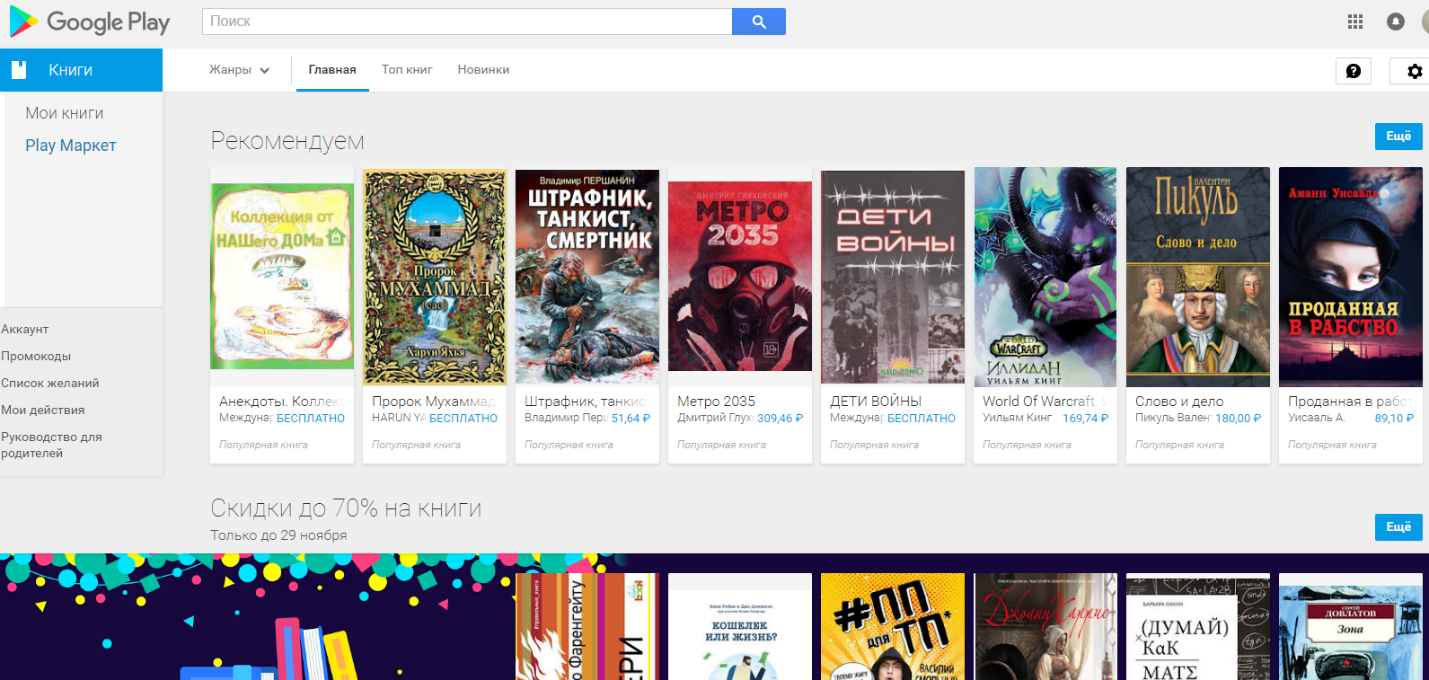Click price 180,00 ₽ for Слово и дело
This screenshot has height=680, width=1429.
click(x=1239, y=418)
